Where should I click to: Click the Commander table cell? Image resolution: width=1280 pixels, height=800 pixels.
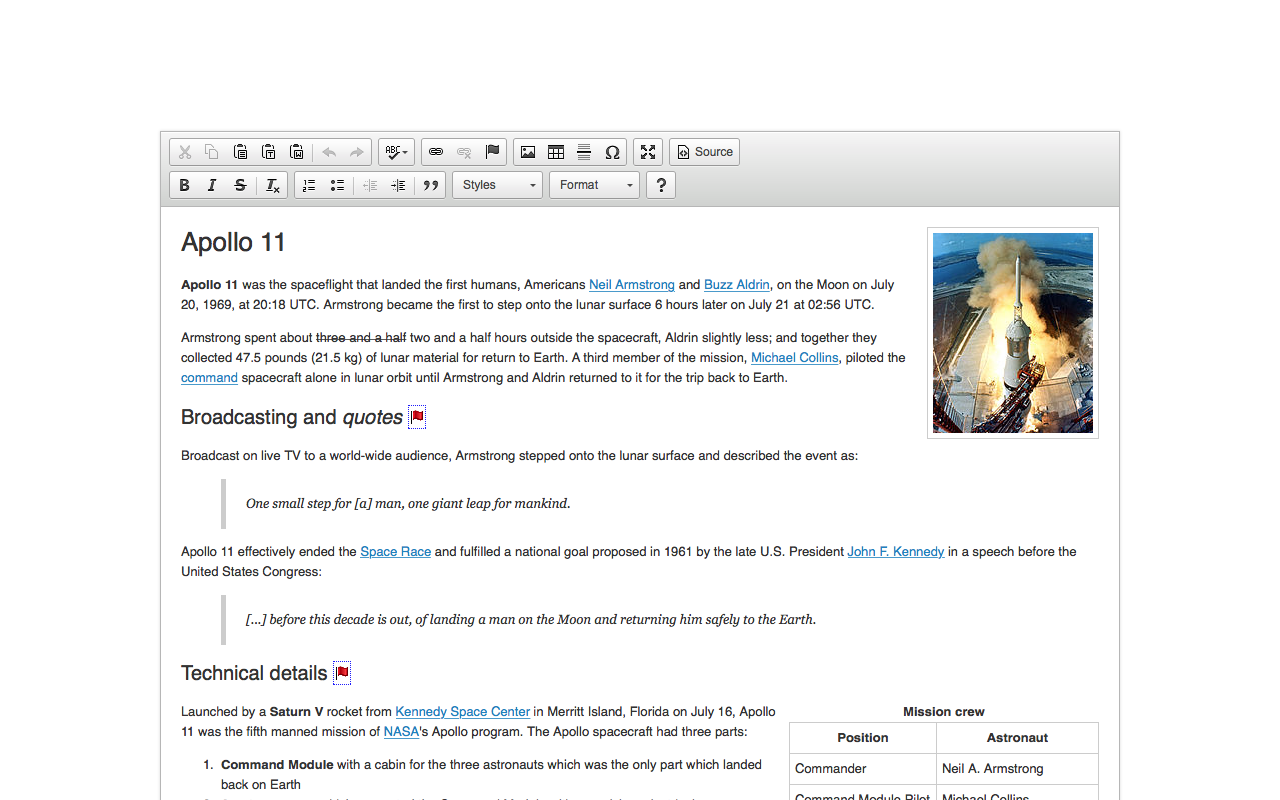[x=863, y=769]
